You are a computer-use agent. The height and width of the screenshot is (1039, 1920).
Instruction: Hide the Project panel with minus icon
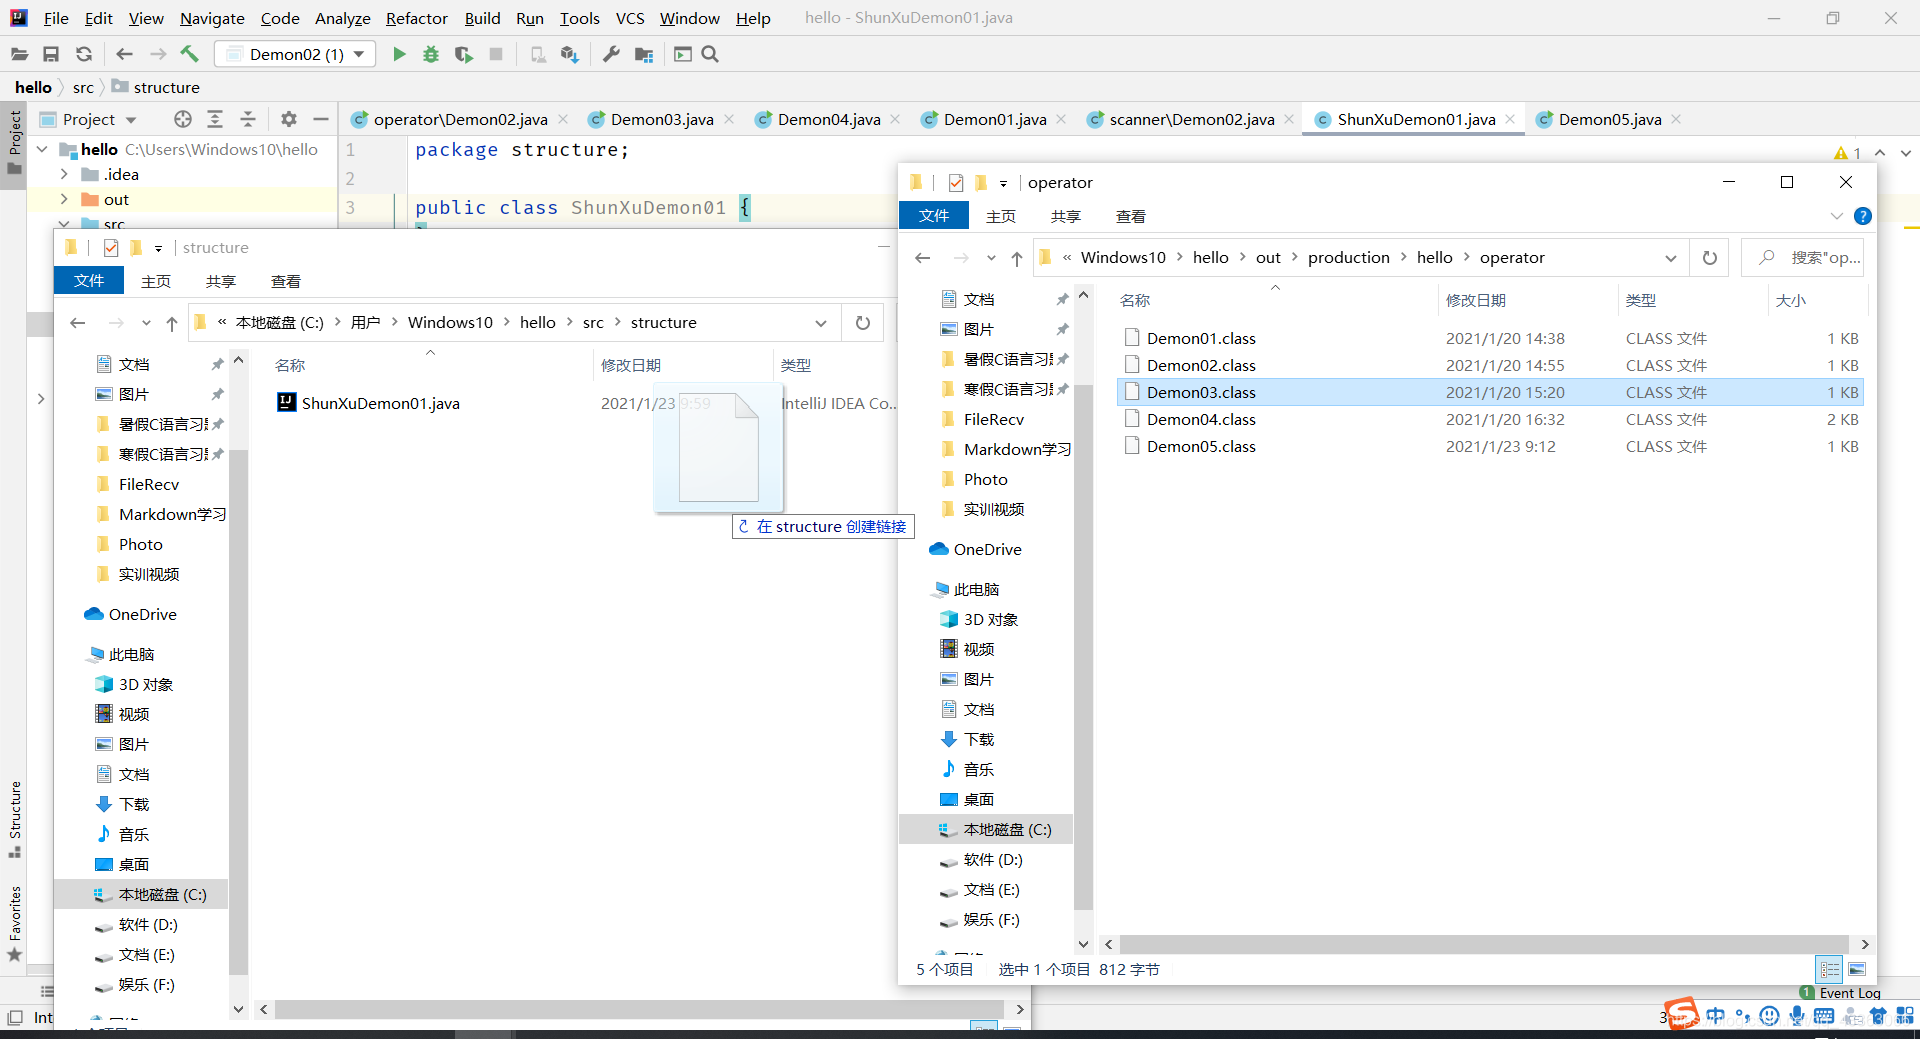point(321,119)
